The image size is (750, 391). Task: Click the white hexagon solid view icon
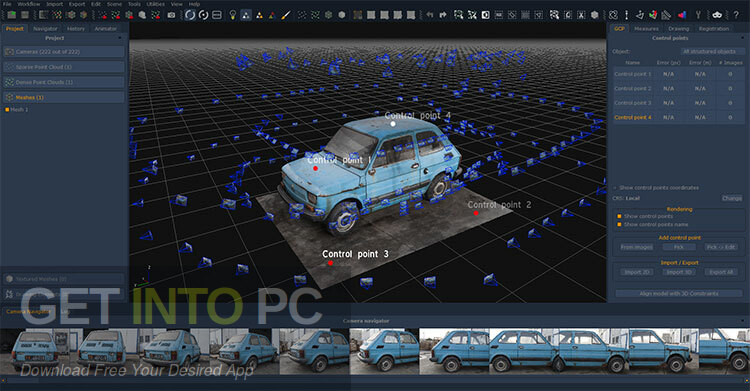coord(342,15)
